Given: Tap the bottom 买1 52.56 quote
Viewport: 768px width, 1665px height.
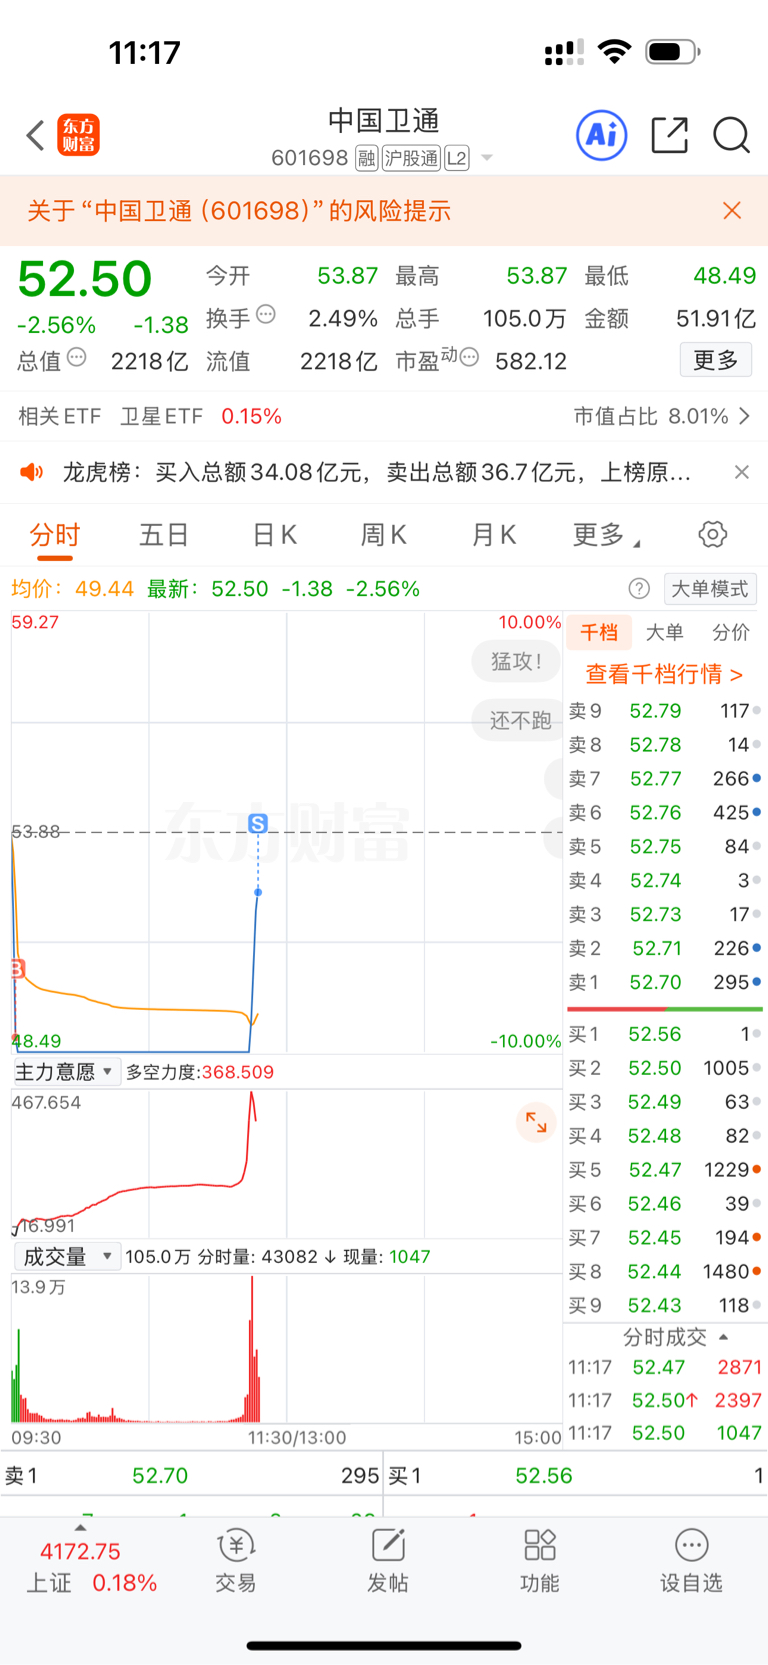Looking at the screenshot, I should [x=575, y=1475].
